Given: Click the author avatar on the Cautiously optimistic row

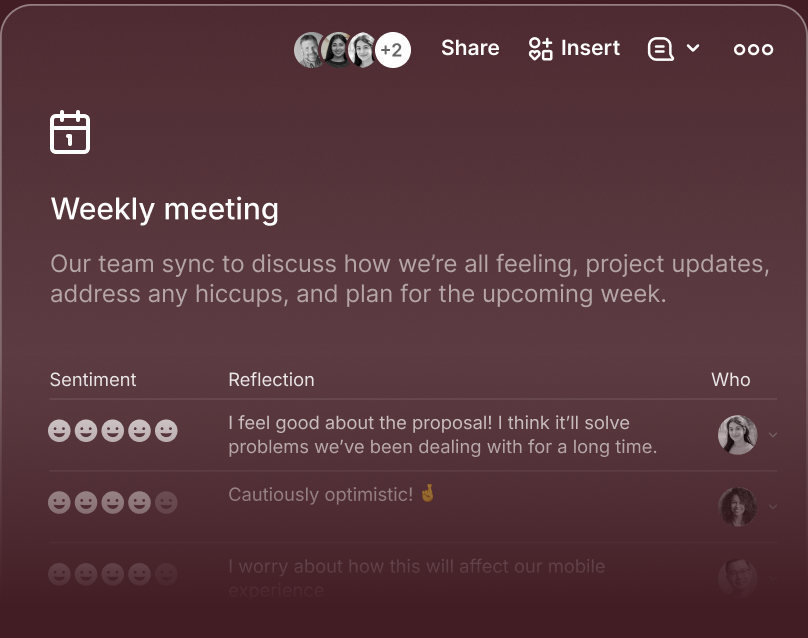Looking at the screenshot, I should pos(737,507).
